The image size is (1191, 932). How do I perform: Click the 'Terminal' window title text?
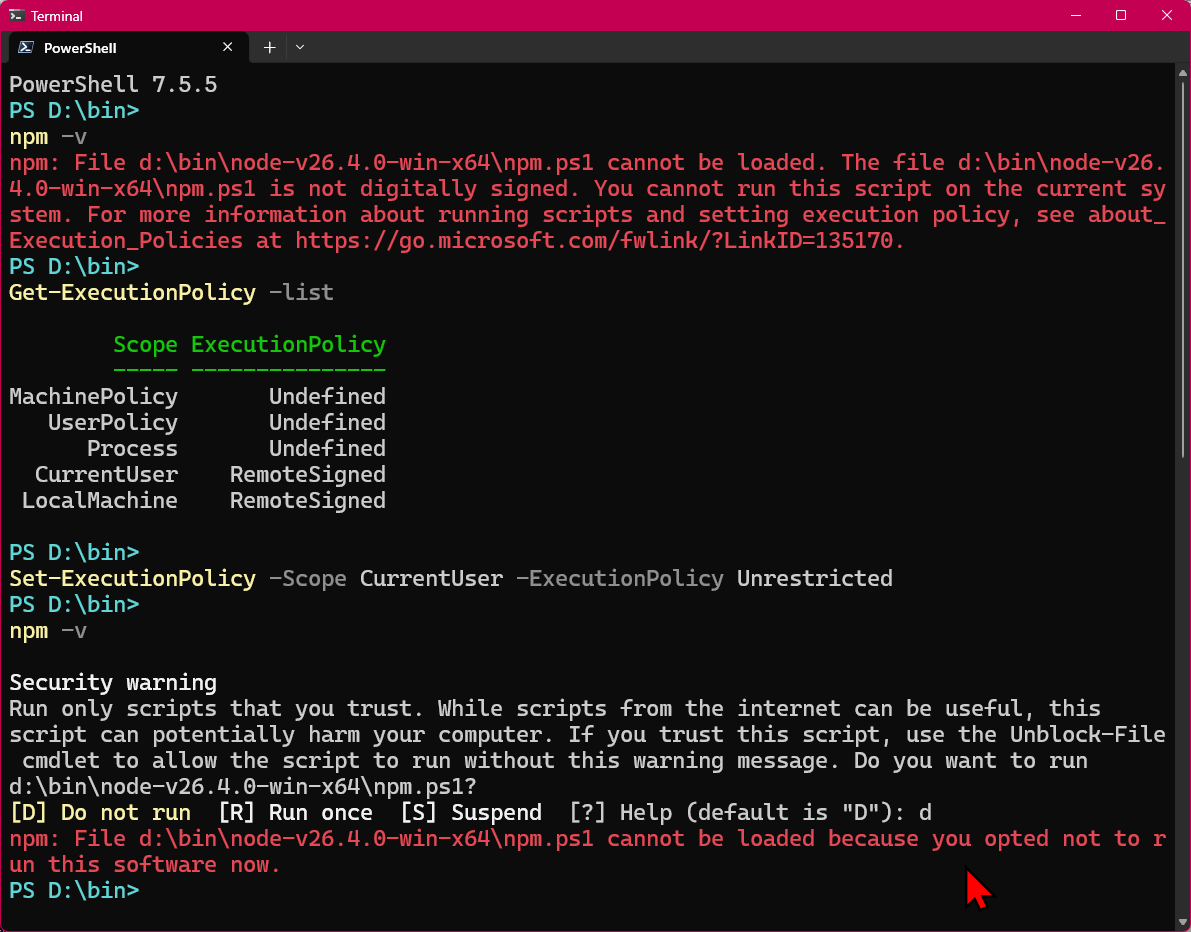click(x=57, y=16)
